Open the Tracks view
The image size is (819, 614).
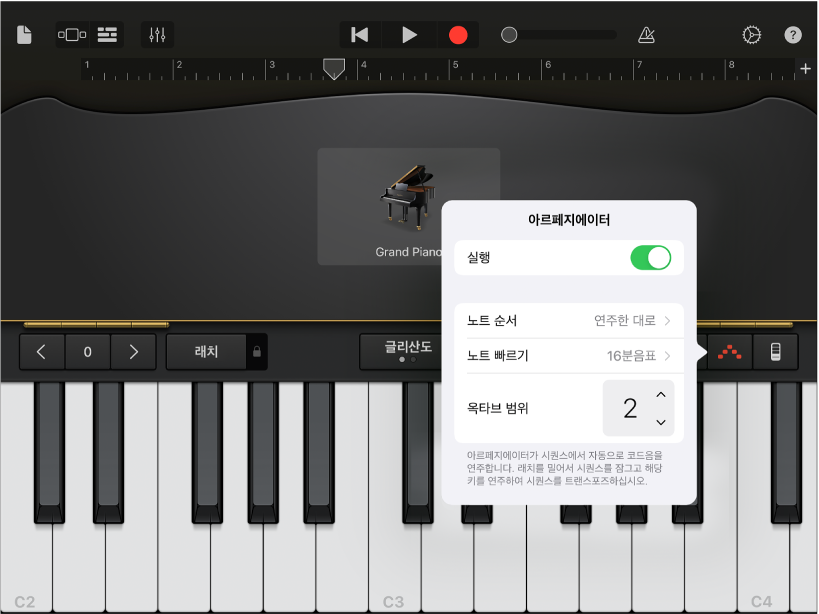pyautogui.click(x=107, y=33)
